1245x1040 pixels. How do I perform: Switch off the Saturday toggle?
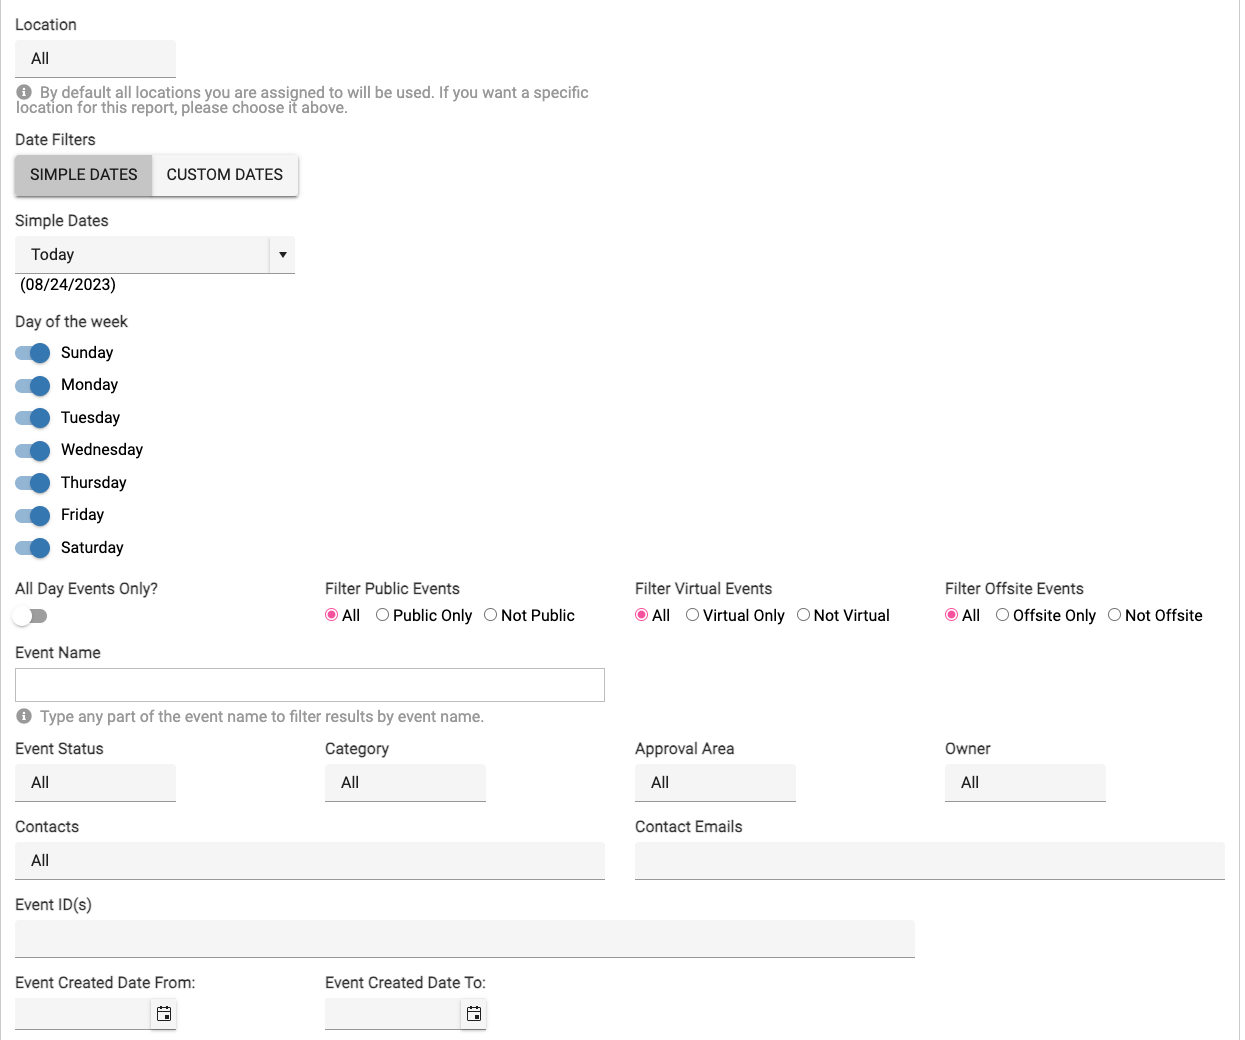(33, 548)
